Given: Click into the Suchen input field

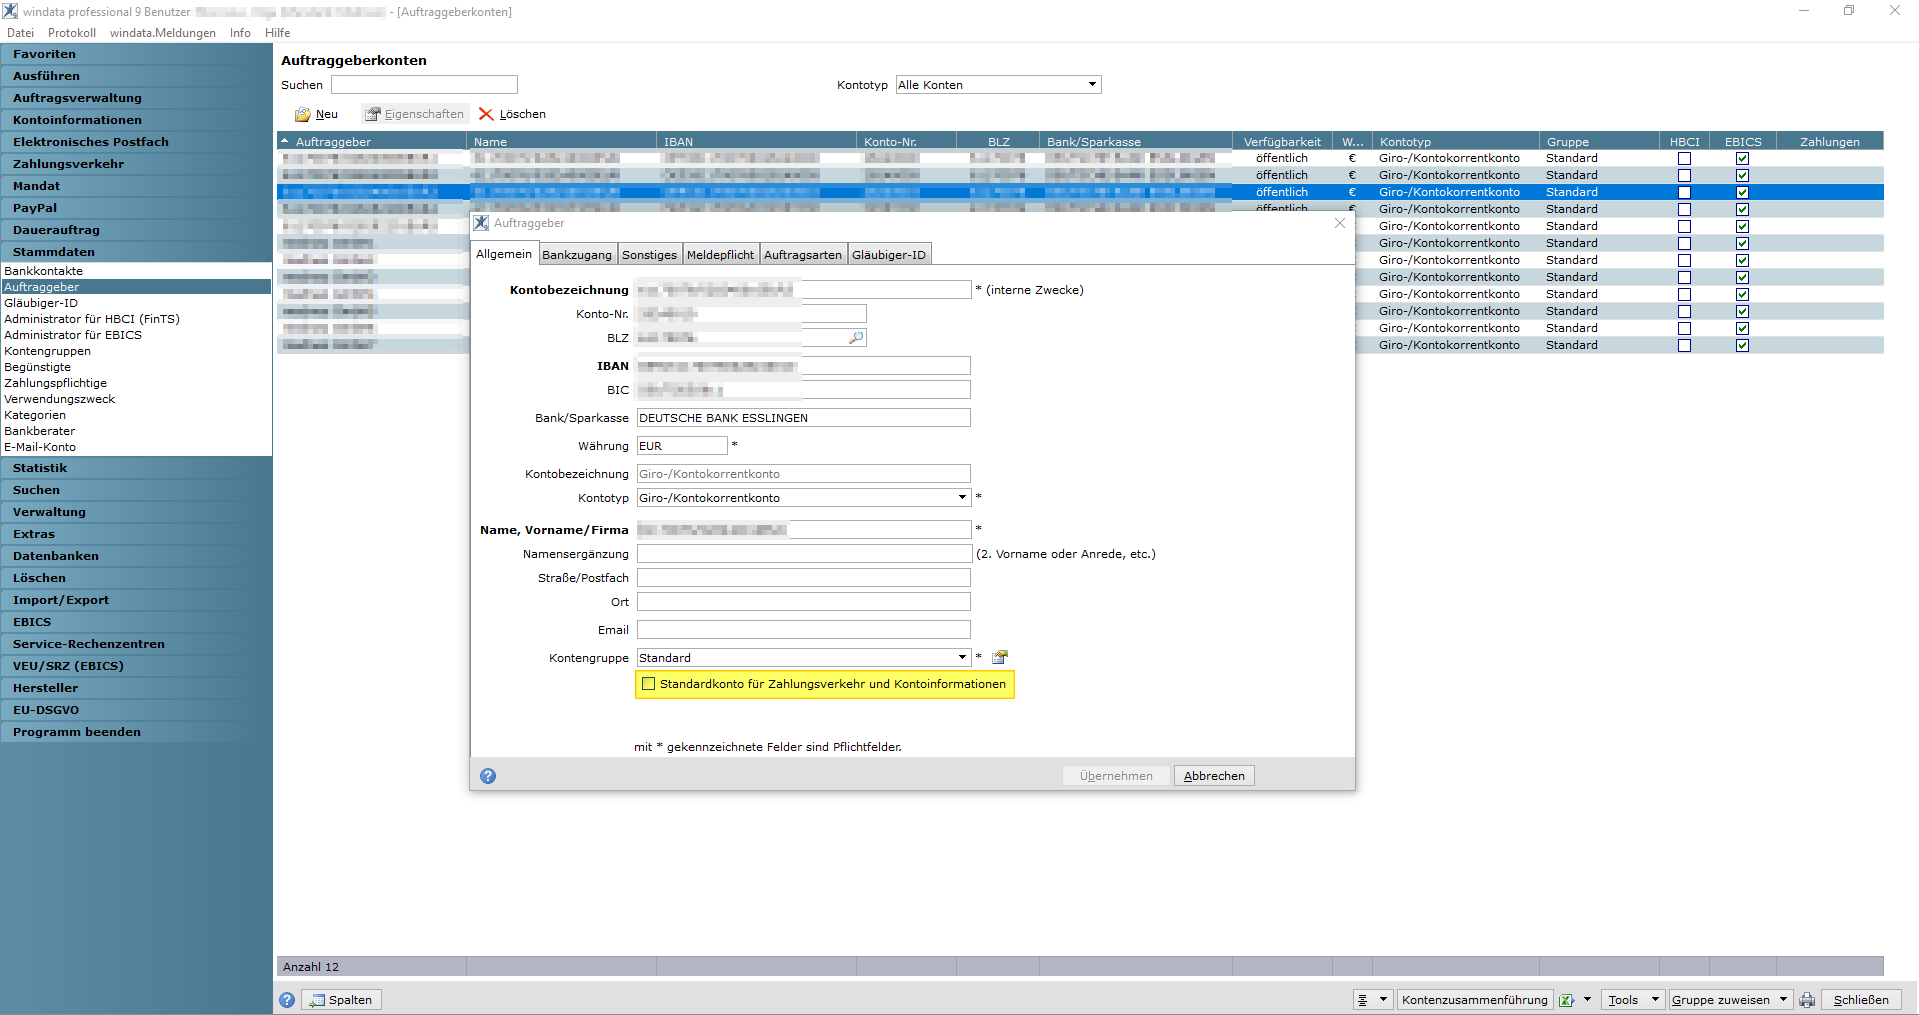Looking at the screenshot, I should [424, 85].
